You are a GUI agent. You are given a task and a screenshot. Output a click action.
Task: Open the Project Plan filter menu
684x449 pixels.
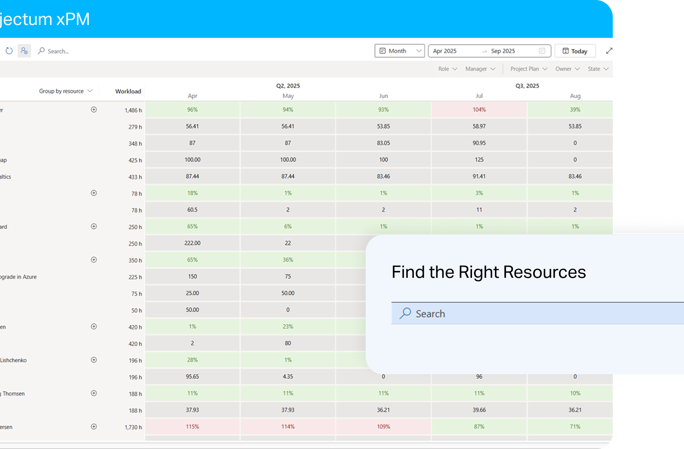pyautogui.click(x=528, y=69)
